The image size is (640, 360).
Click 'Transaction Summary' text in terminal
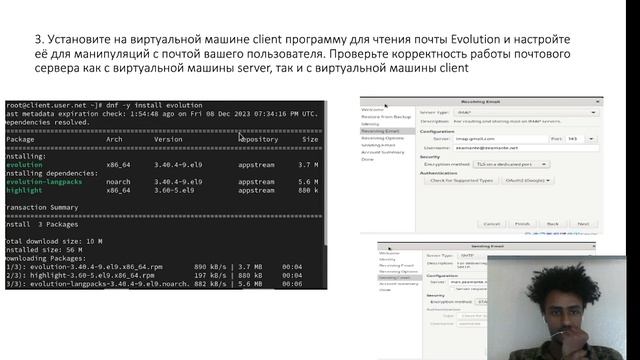point(42,207)
